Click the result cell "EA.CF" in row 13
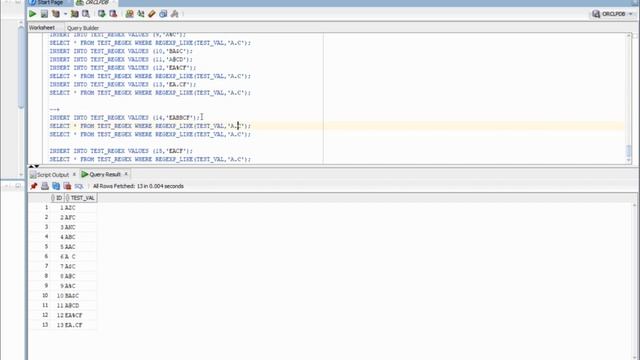The width and height of the screenshot is (640, 360). [x=81, y=325]
